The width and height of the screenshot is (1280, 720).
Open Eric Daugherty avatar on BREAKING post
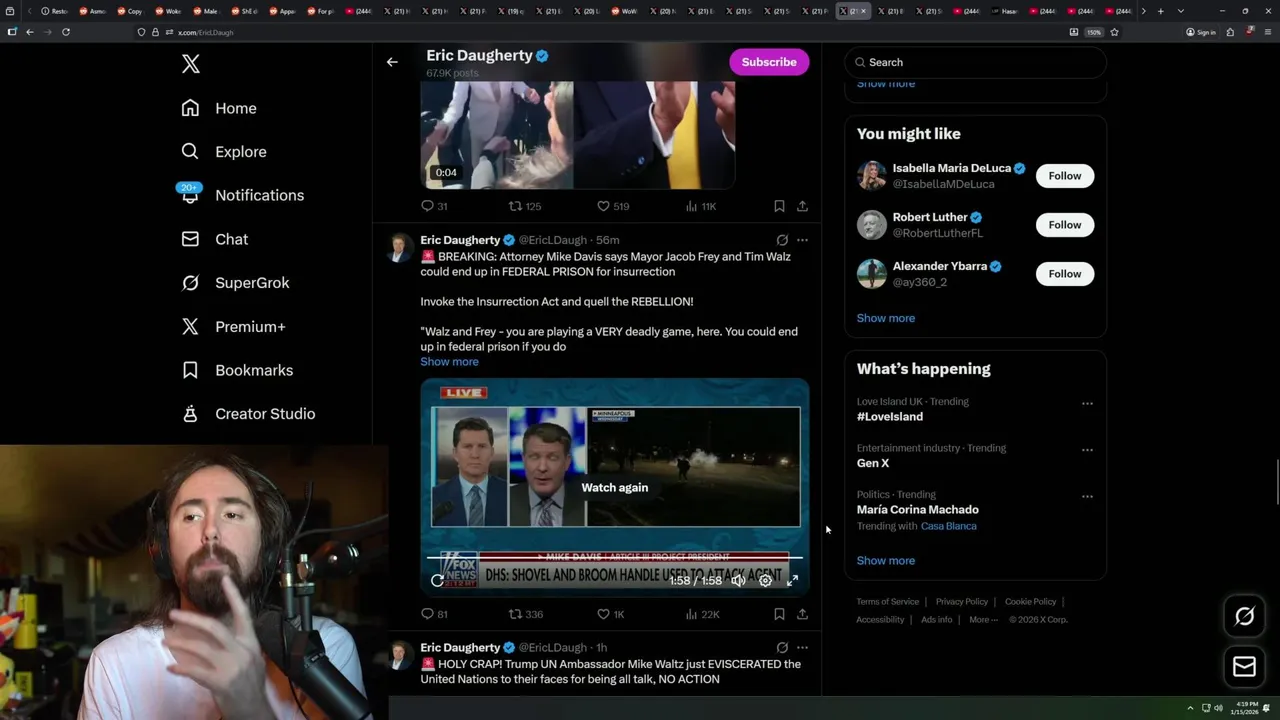click(x=400, y=248)
